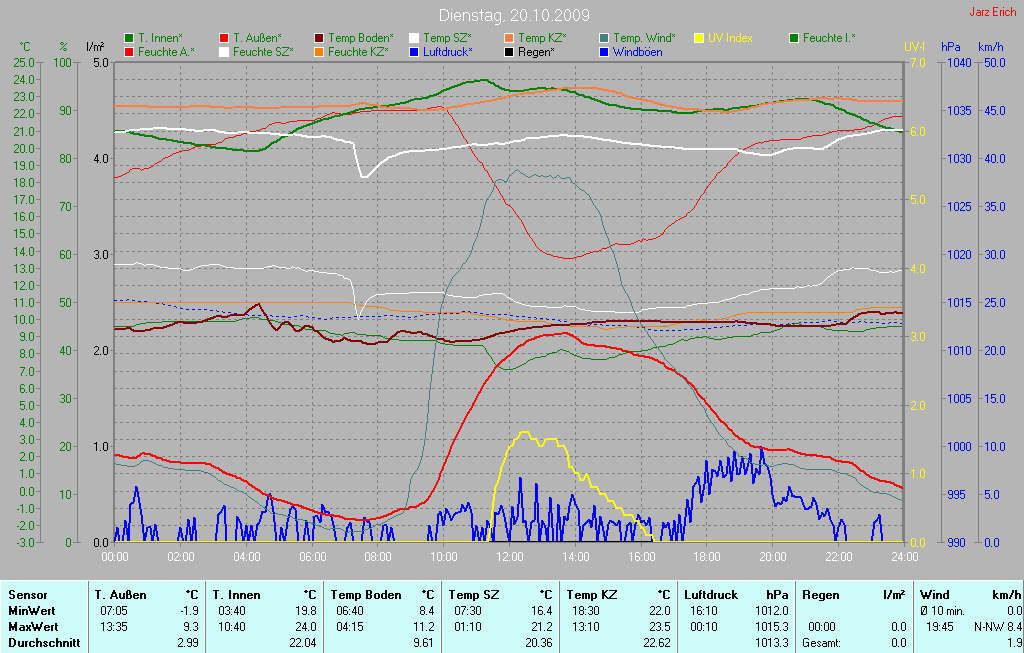Screen dimensions: 1024x653
Task: Click the Jarz Erich author text
Action: click(992, 12)
